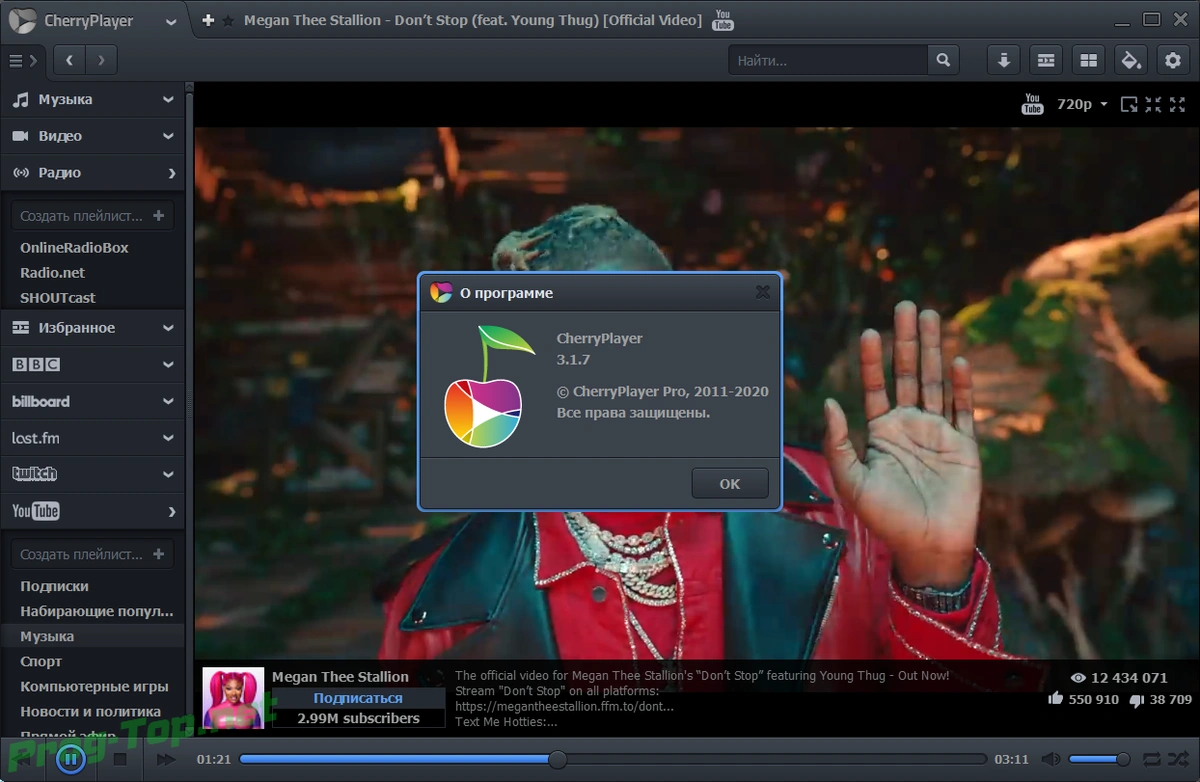Toggle the playlist view button
1200x782 pixels.
tap(1046, 61)
